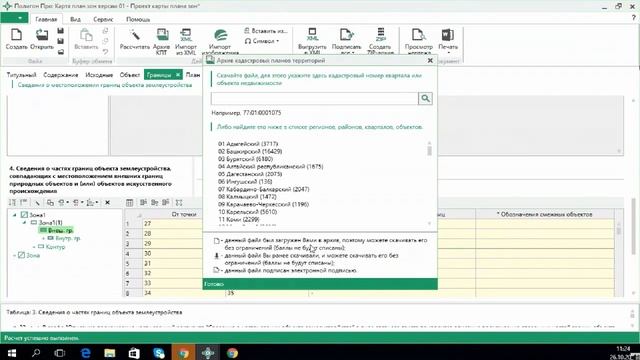Screen dimensions: 640x360
Task: Collapse the Зона1 tree node
Action: 15,215
